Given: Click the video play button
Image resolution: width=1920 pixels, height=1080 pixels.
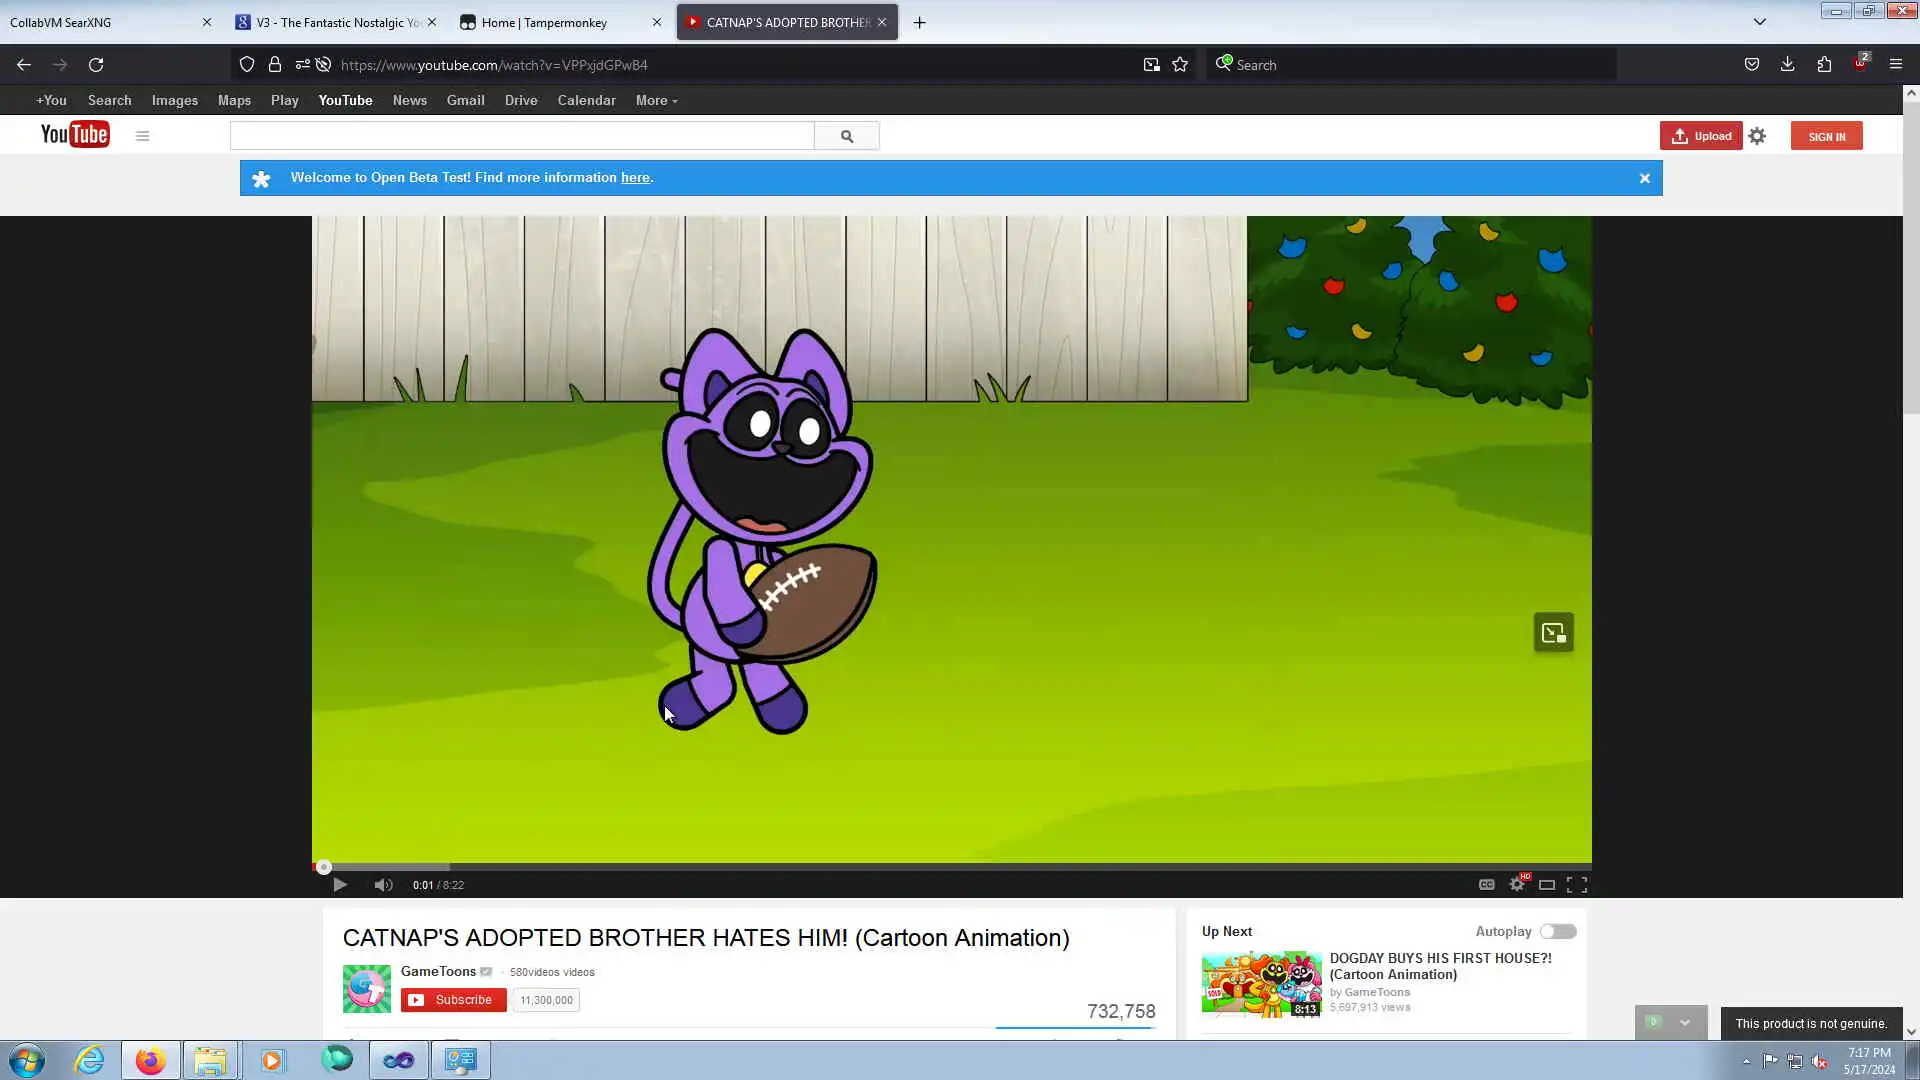Looking at the screenshot, I should click(x=340, y=885).
